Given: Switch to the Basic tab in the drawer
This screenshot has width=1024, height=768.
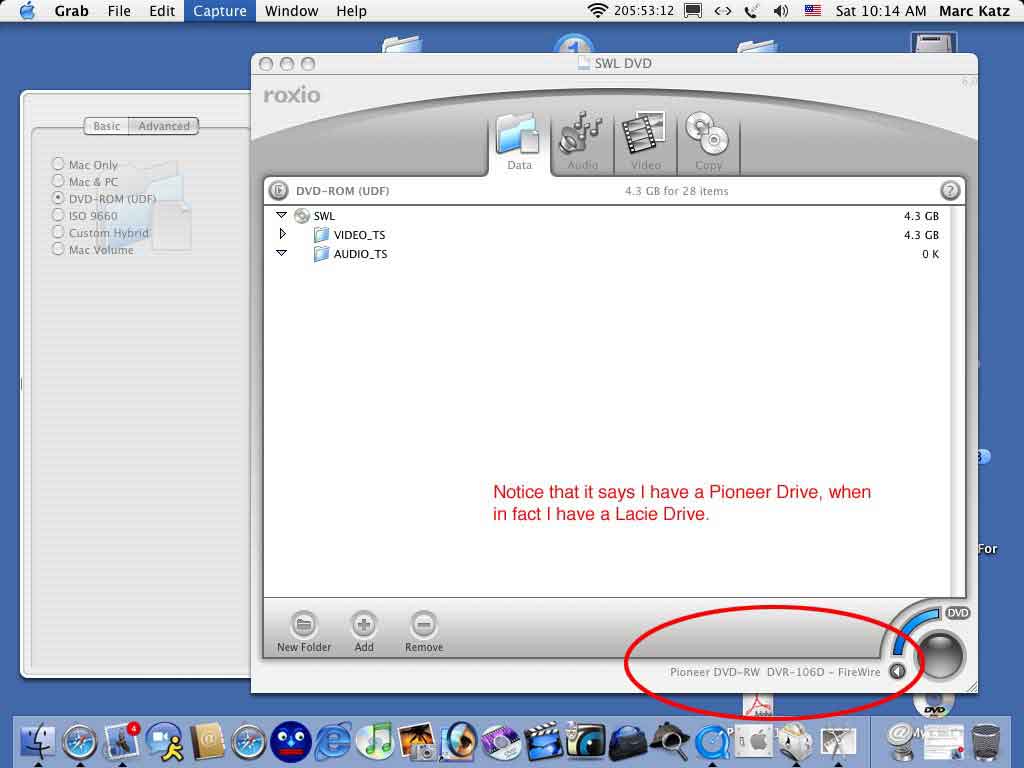Looking at the screenshot, I should click(x=106, y=126).
